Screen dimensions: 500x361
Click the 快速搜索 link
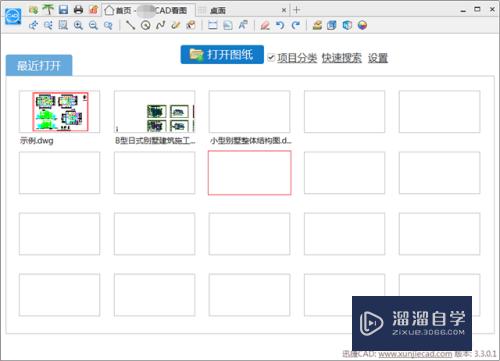342,58
